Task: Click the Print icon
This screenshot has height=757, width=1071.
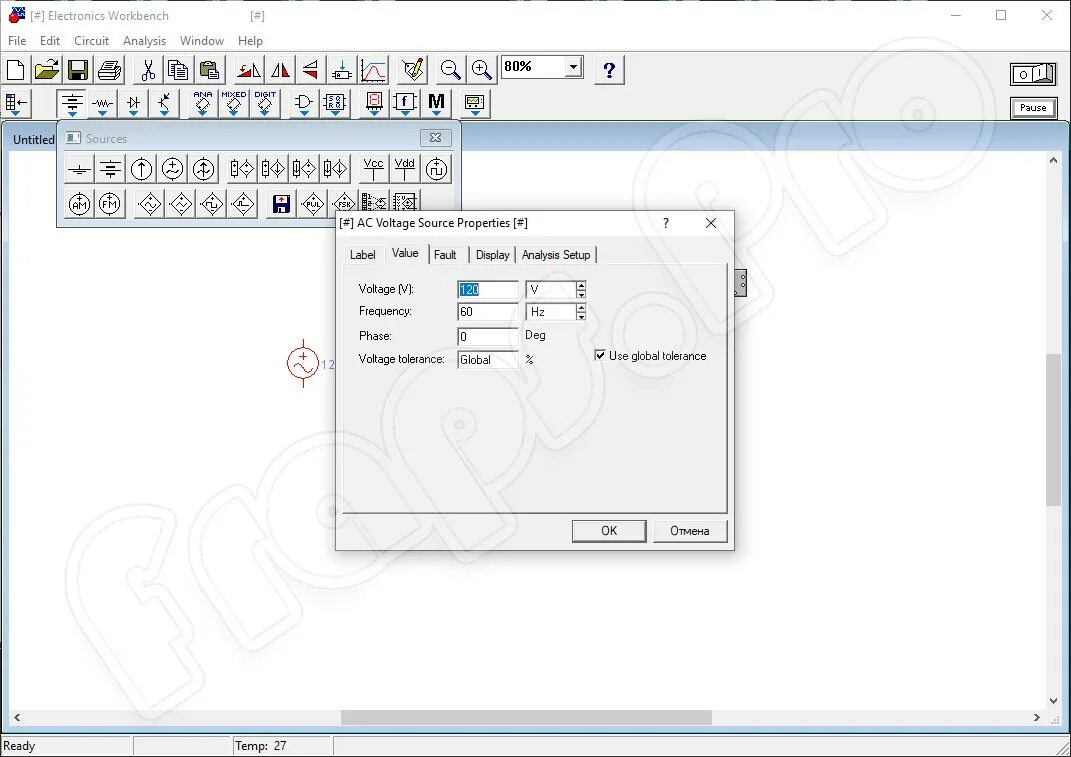Action: 109,70
